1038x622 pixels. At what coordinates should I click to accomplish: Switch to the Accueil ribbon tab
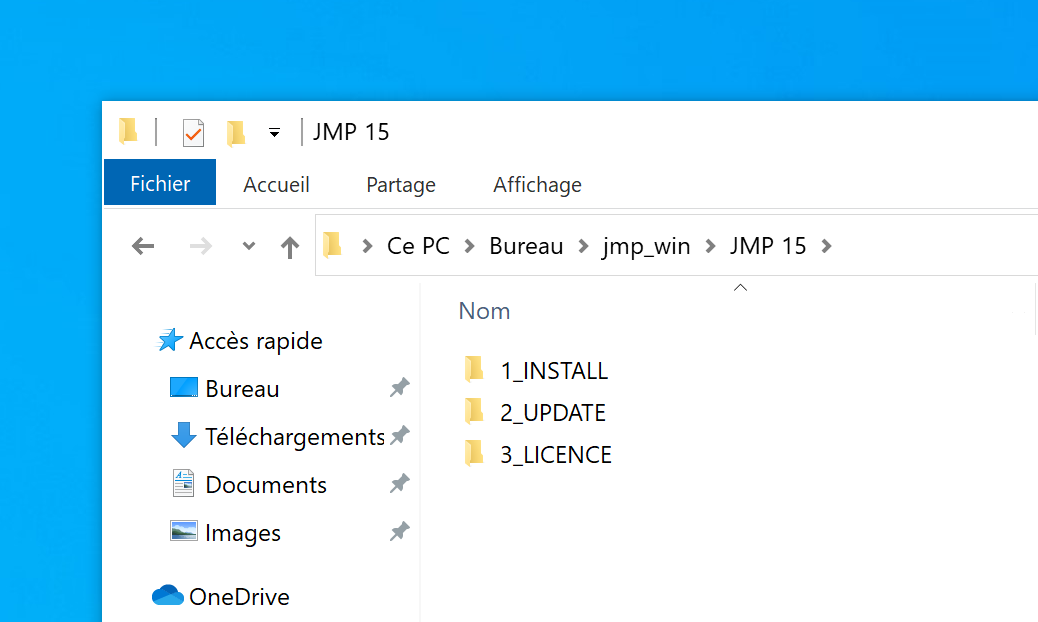pyautogui.click(x=276, y=185)
